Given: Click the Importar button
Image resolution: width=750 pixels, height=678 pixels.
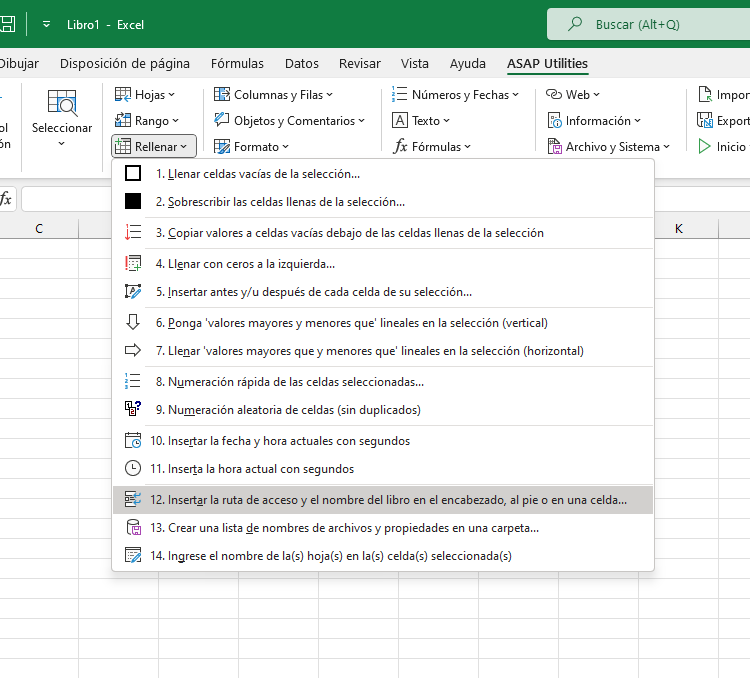Looking at the screenshot, I should [x=724, y=95].
